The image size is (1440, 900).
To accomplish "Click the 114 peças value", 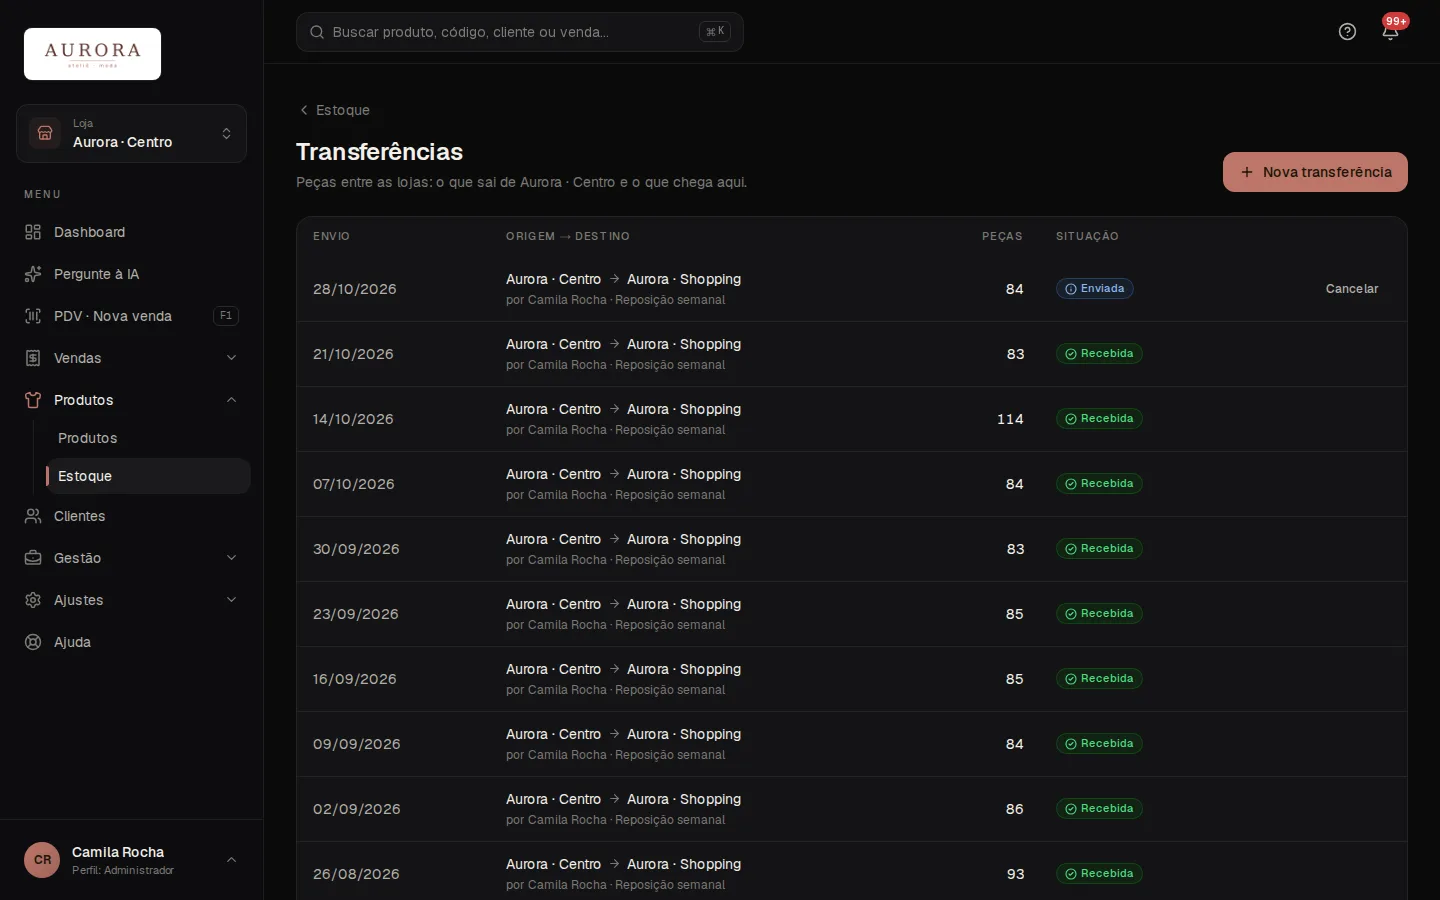I will 1010,419.
